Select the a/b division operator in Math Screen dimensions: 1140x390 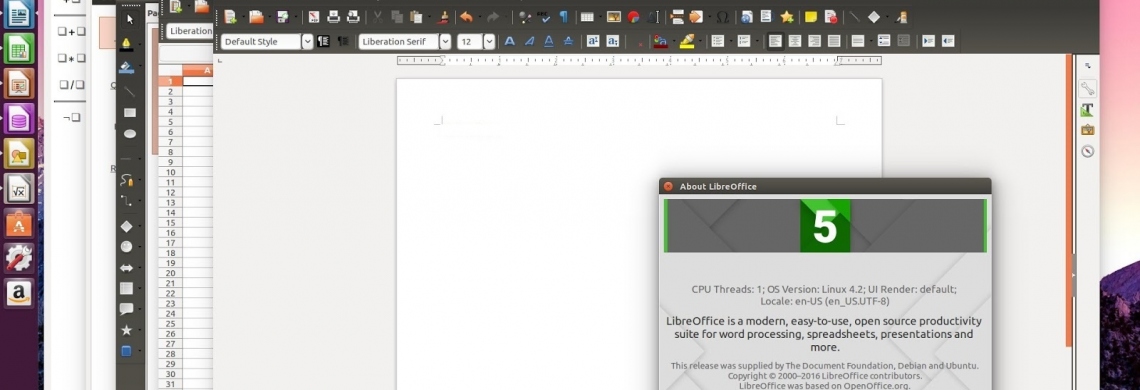[71, 85]
